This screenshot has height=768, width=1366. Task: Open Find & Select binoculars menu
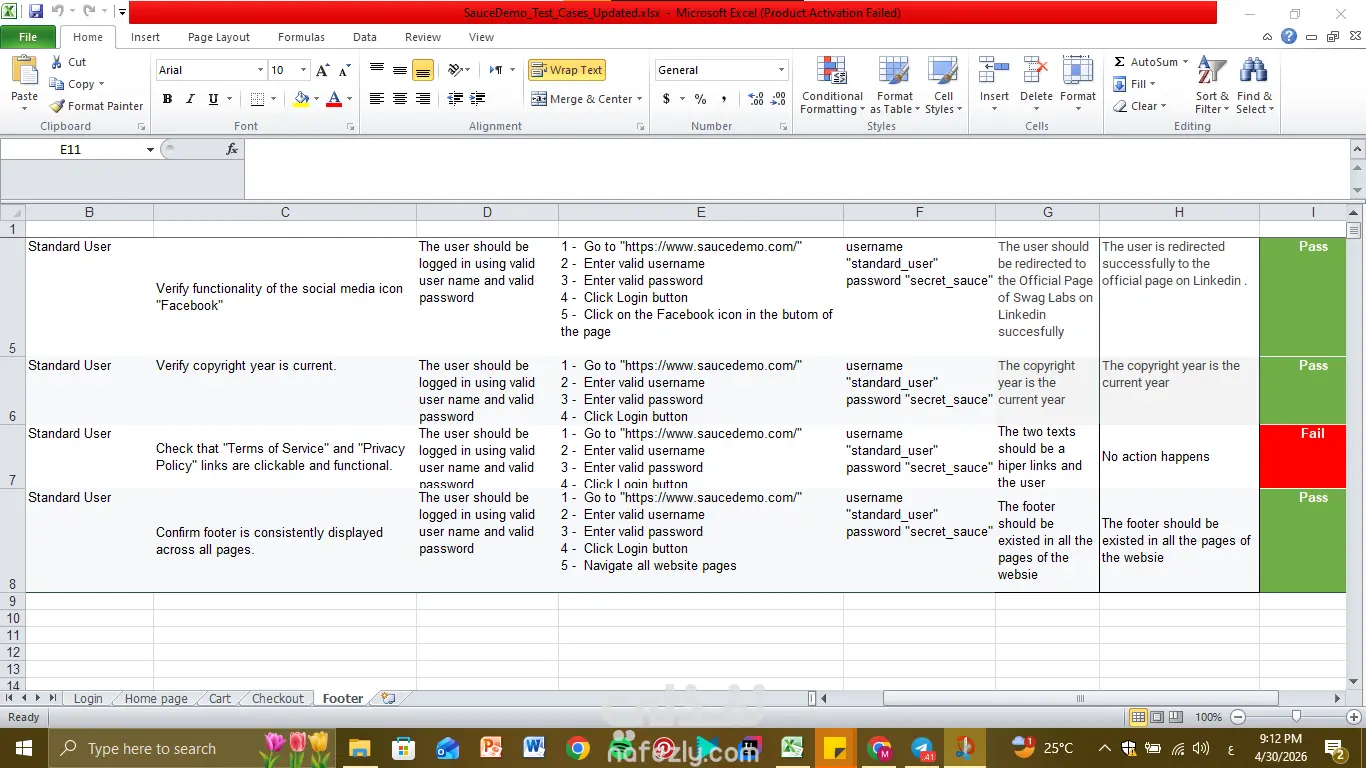coord(1254,85)
